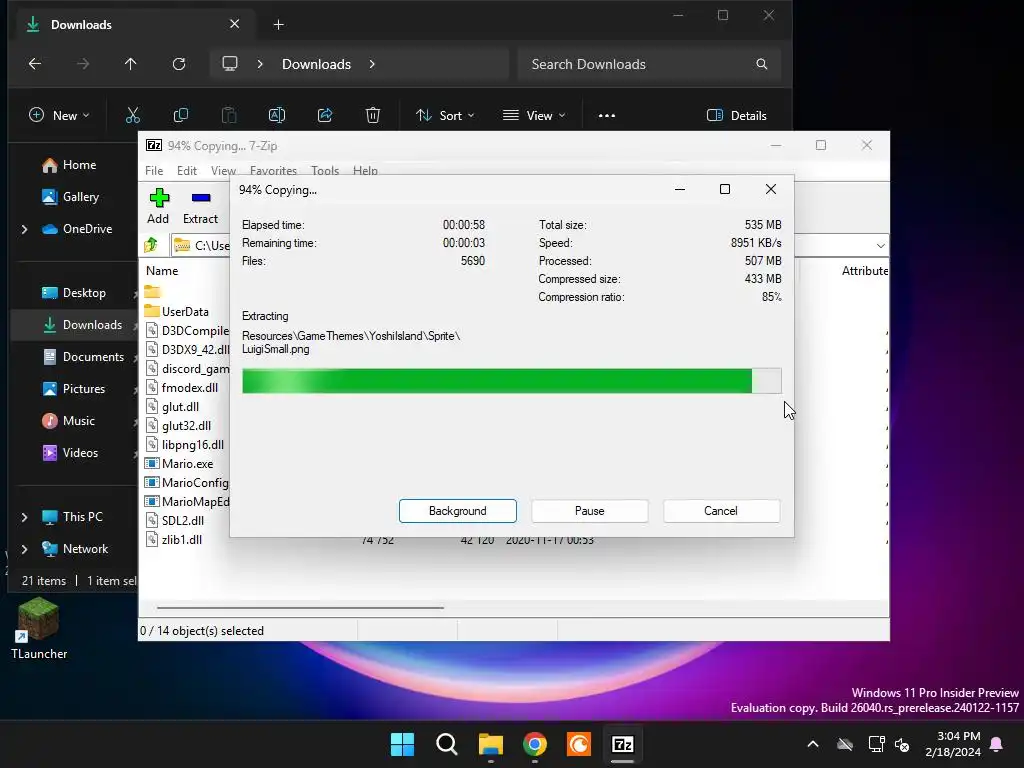Click the 7-Zip icon in the taskbar
The height and width of the screenshot is (768, 1024).
622,744
